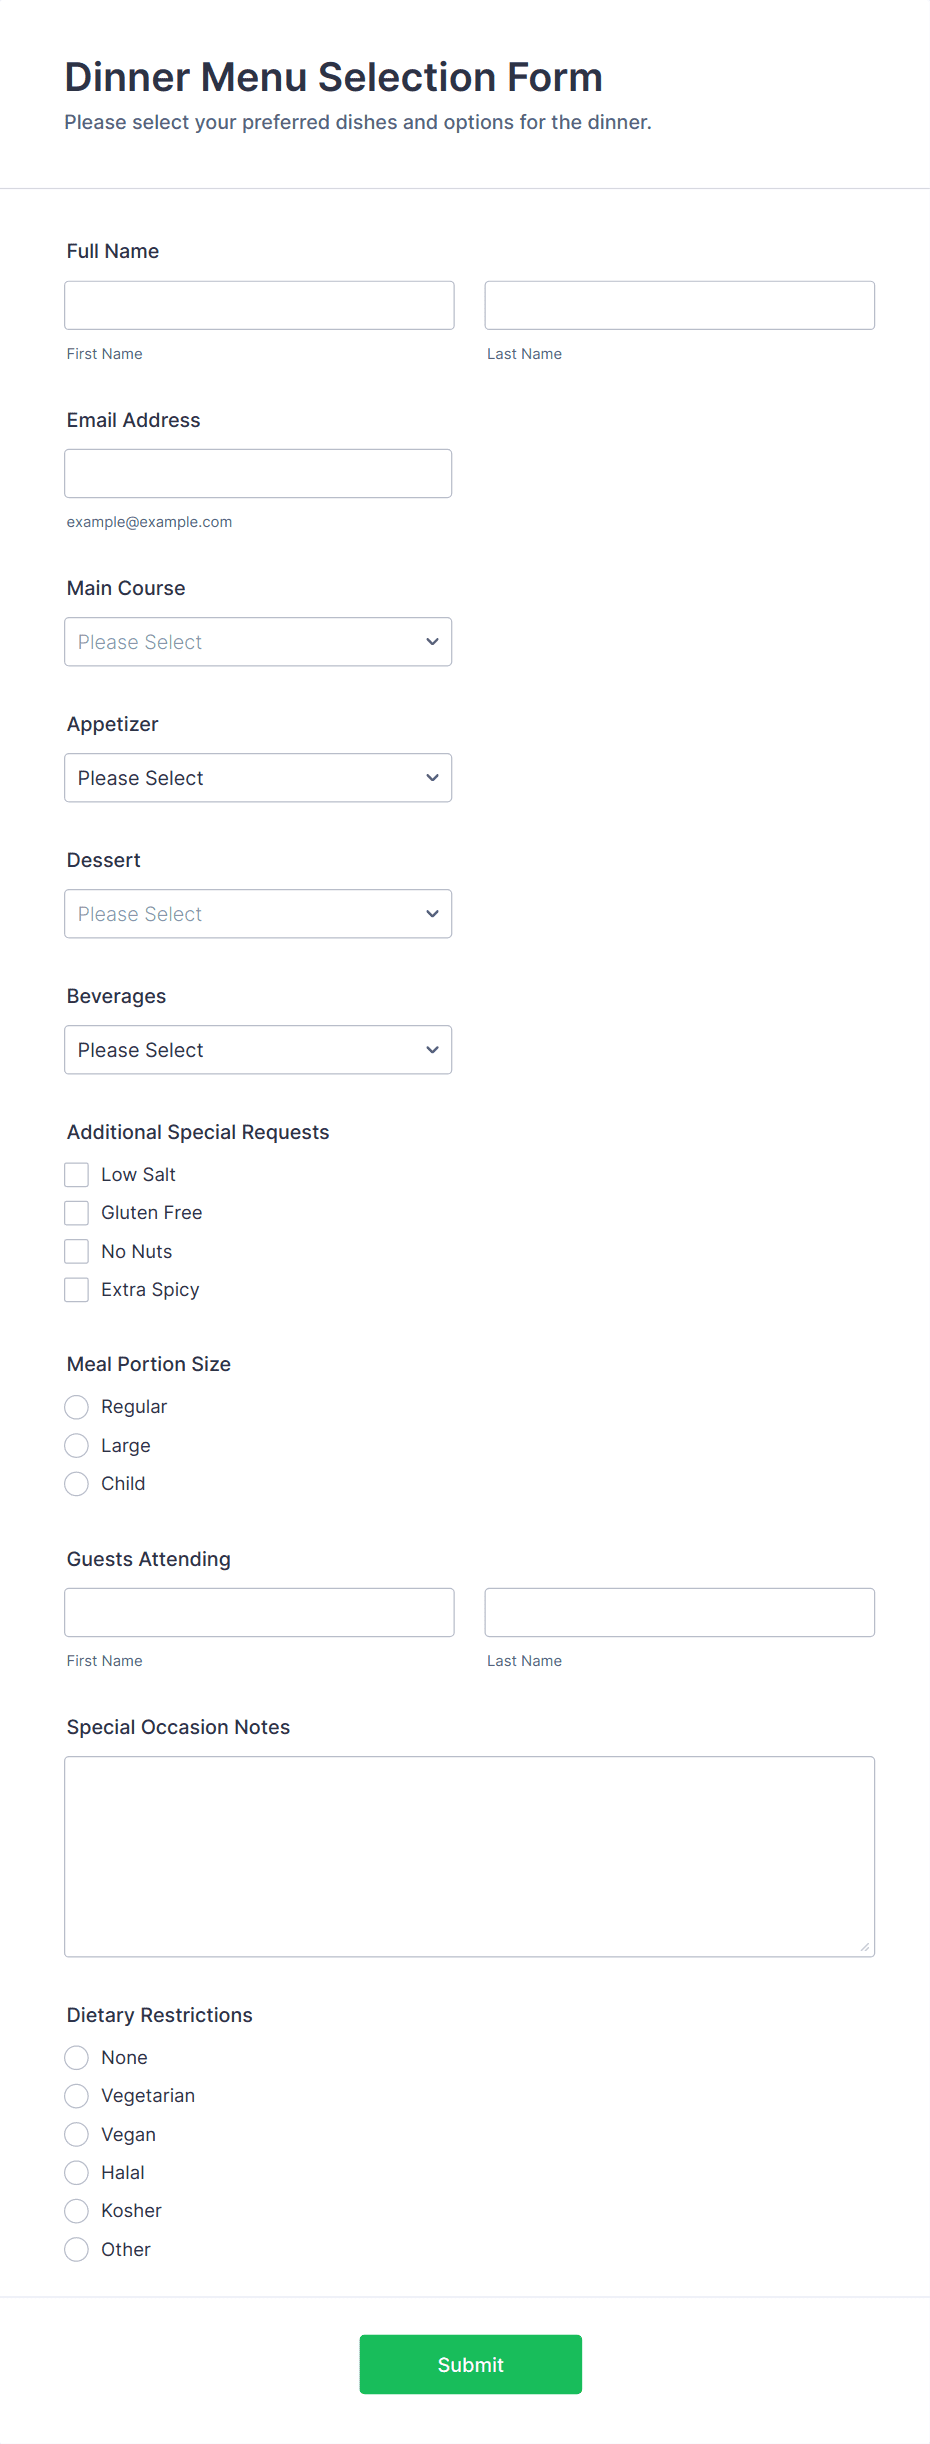Focus the Email Address input field
The width and height of the screenshot is (930, 2444).
tap(258, 474)
